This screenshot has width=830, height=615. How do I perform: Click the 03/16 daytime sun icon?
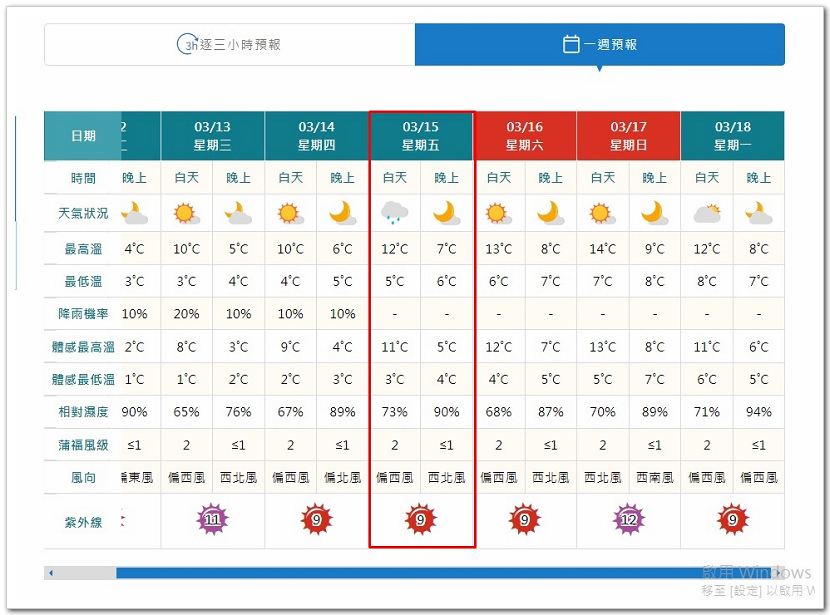tap(498, 213)
